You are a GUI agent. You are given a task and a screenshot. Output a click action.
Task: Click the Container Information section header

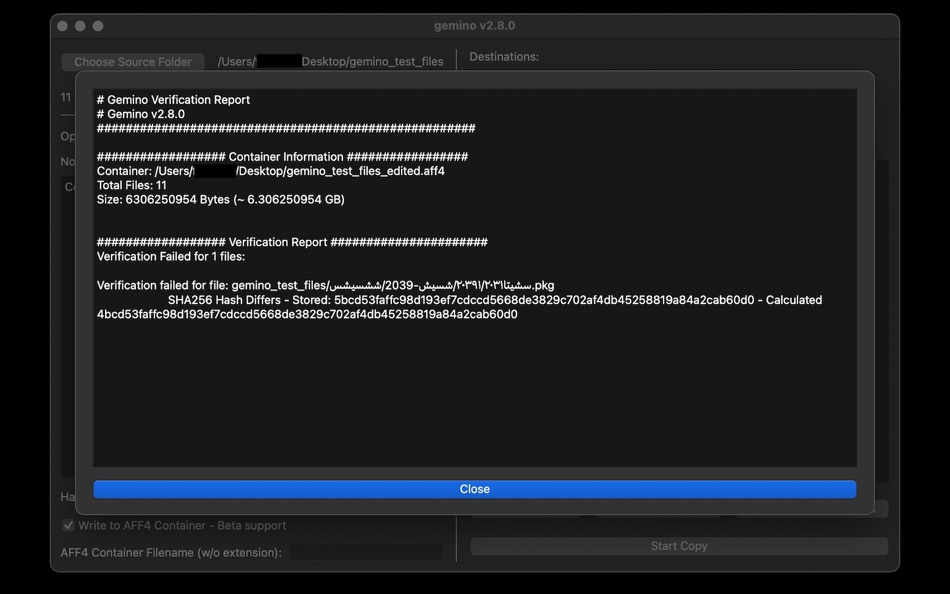tap(282, 156)
